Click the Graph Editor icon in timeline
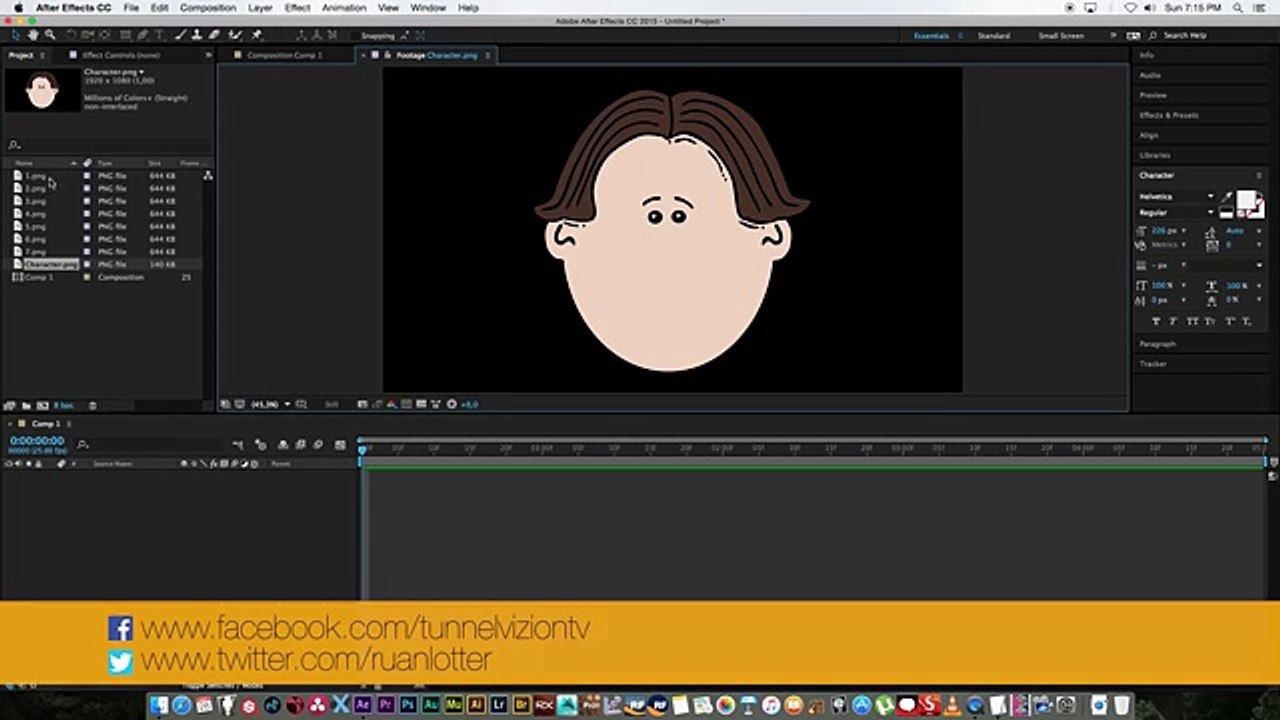The width and height of the screenshot is (1280, 720). 340,444
